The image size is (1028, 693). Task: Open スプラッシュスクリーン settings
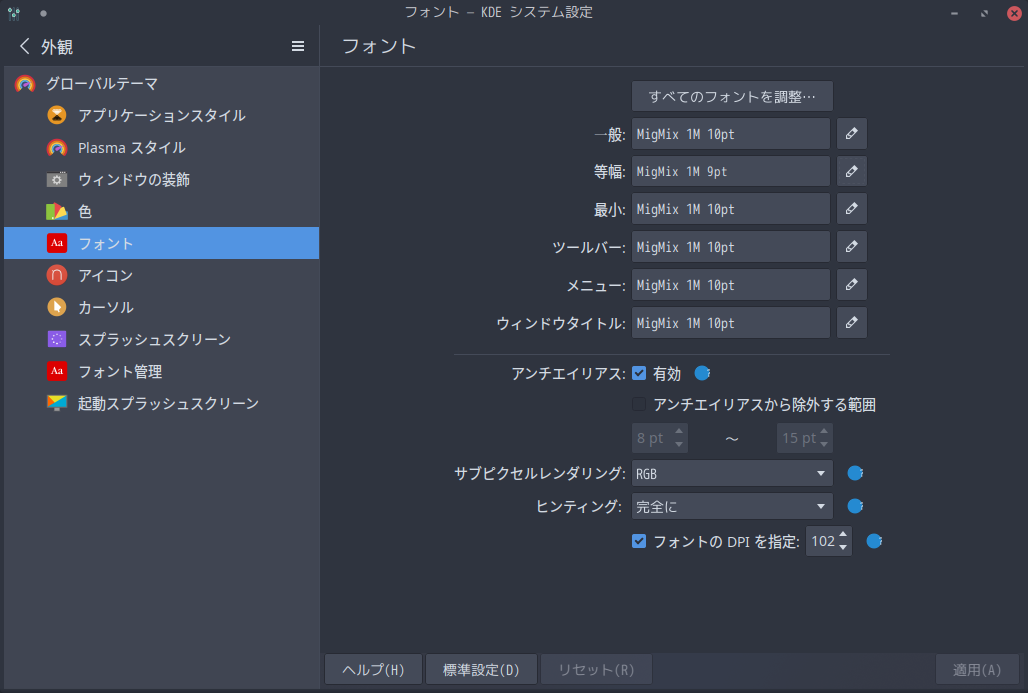click(161, 339)
